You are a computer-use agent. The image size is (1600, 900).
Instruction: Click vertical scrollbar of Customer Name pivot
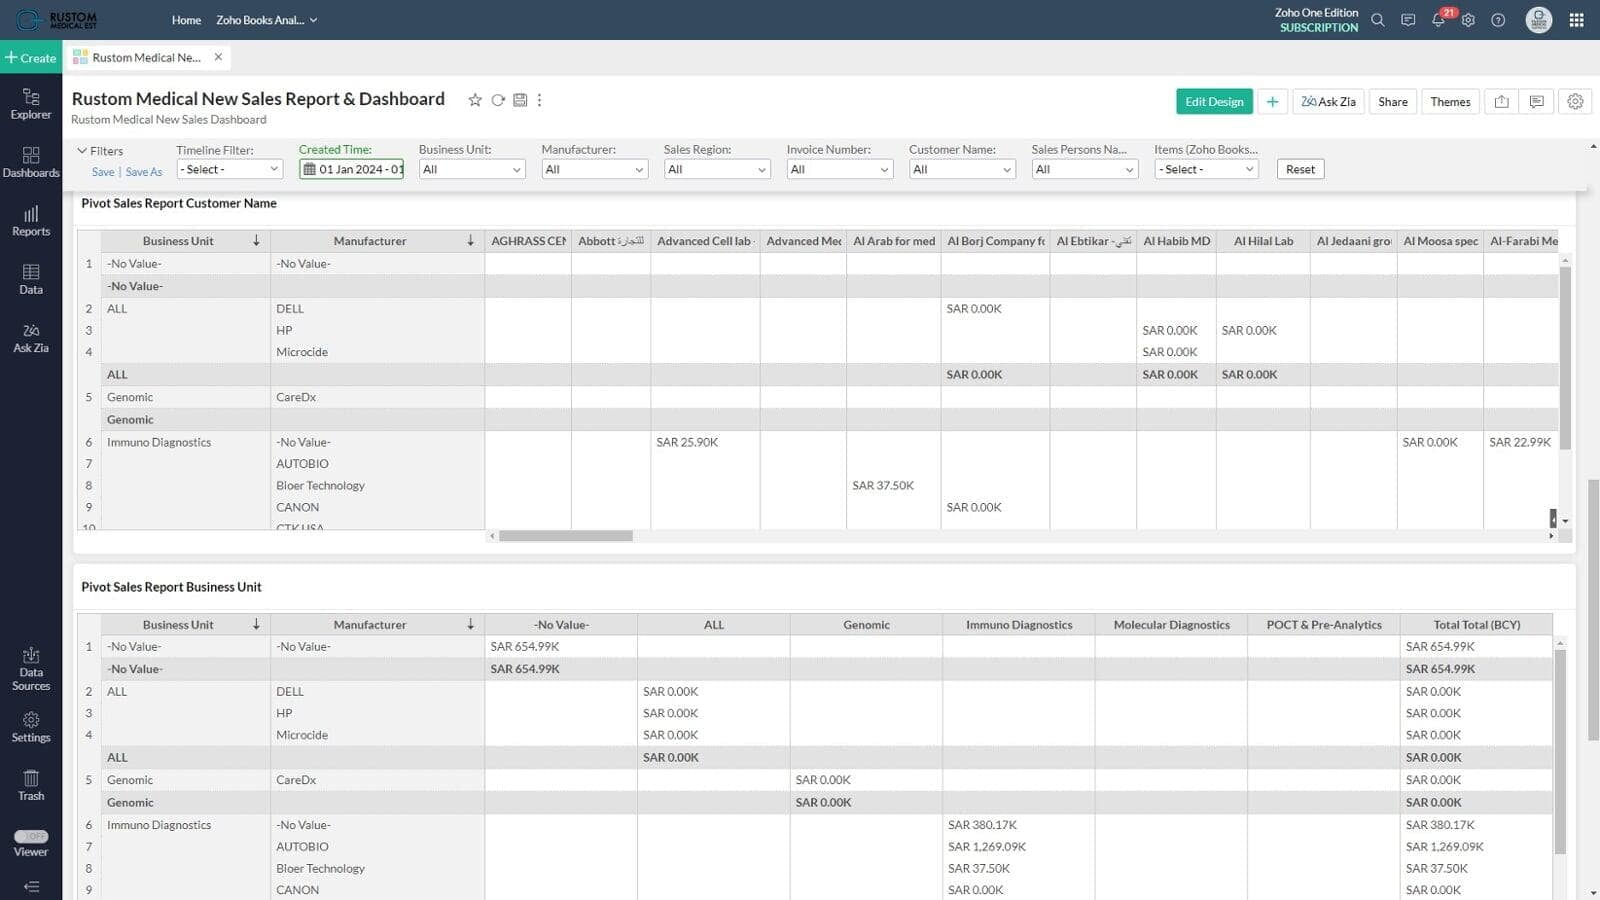click(x=1565, y=358)
